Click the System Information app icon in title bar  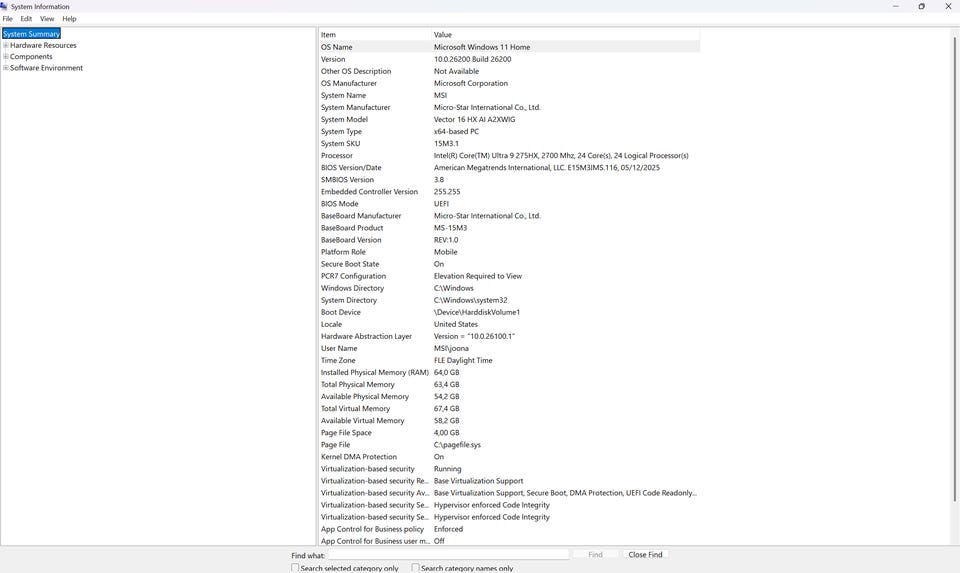click(4, 6)
